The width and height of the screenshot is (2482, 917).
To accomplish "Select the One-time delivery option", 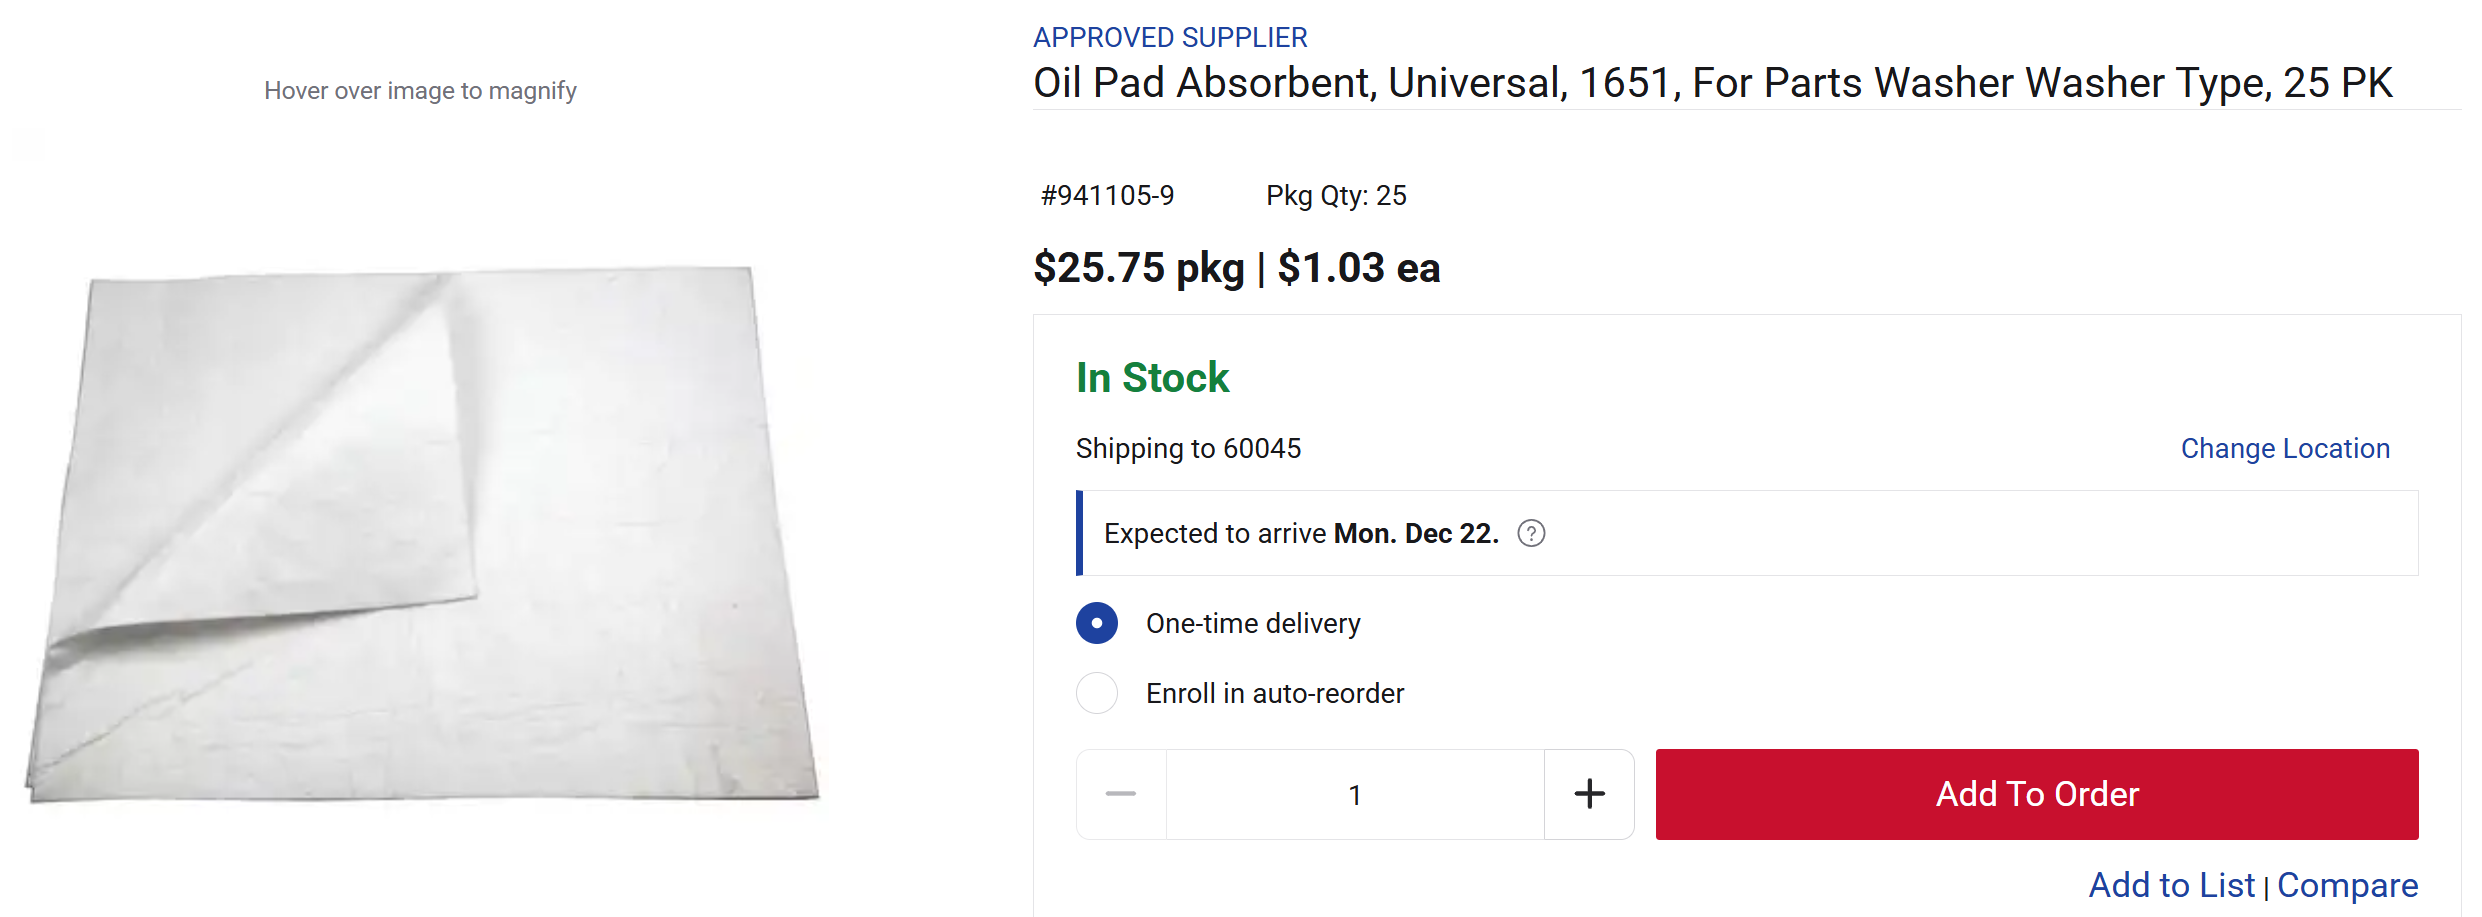I will coord(1097,623).
